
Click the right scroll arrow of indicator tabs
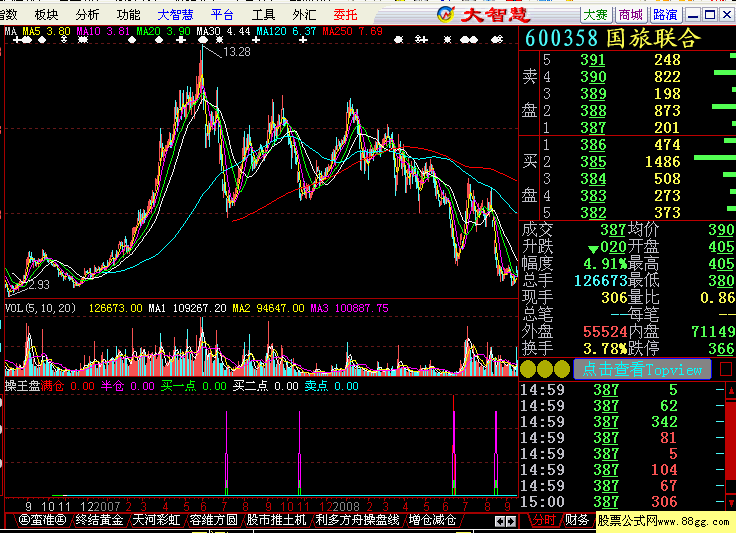(x=511, y=521)
